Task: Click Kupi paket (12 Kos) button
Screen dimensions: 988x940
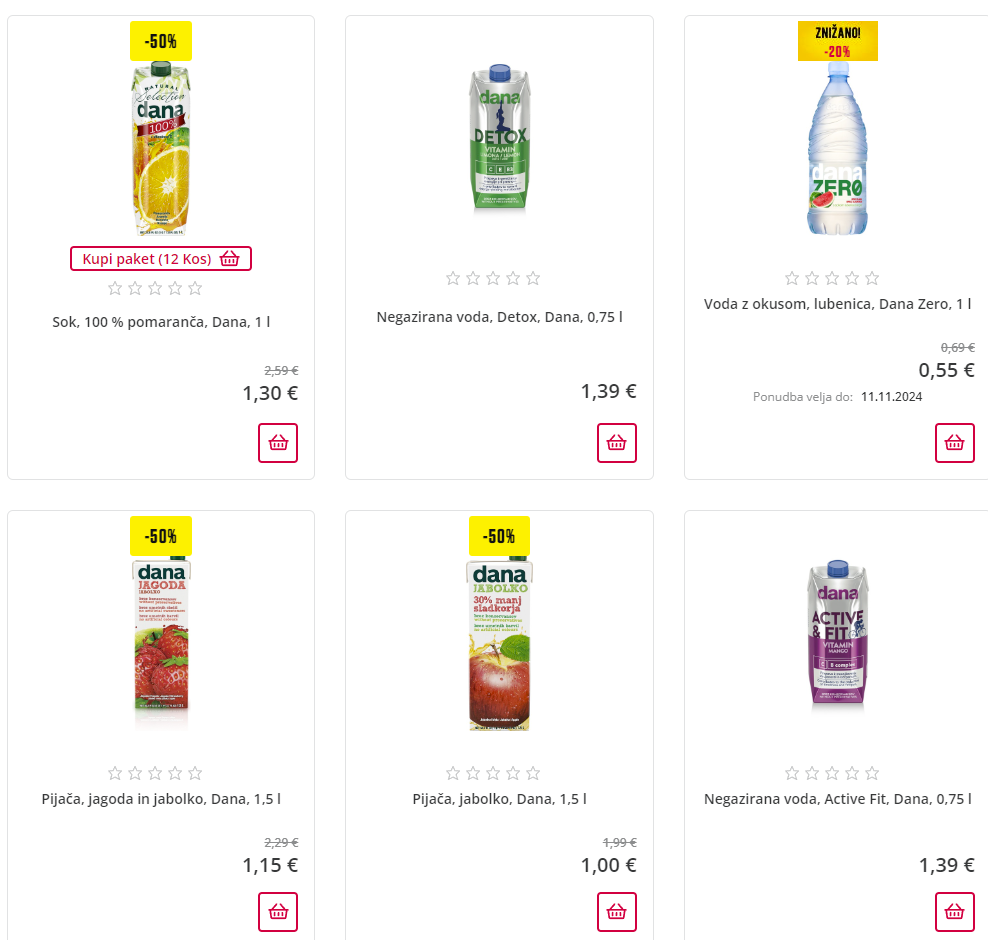Action: pos(161,259)
